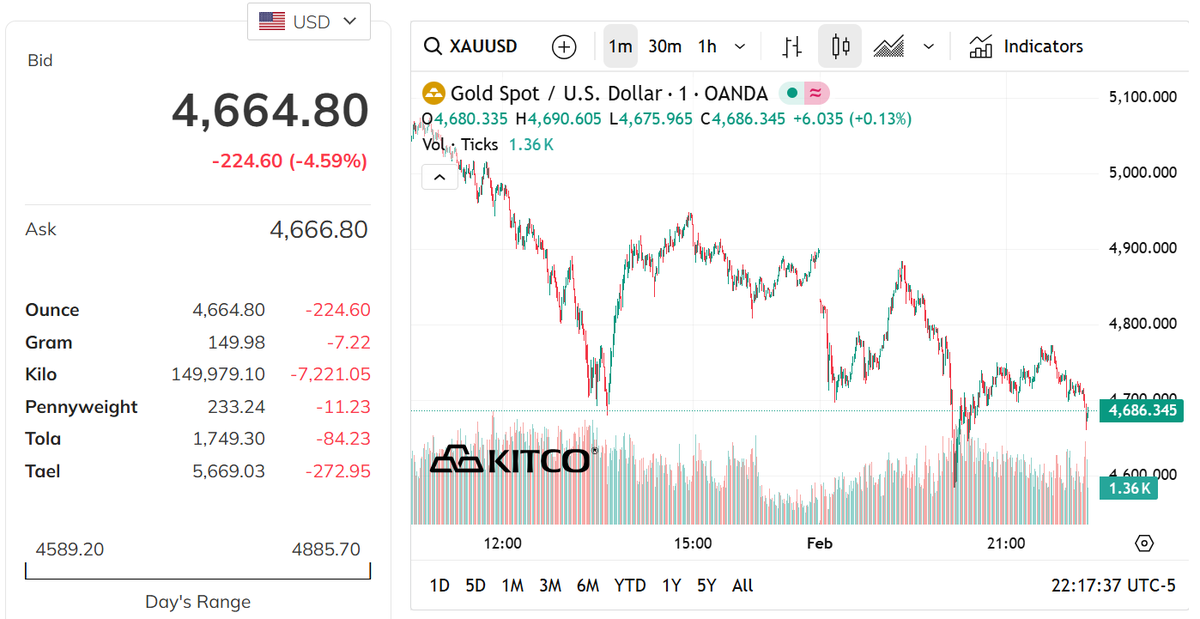Click the Day's Range bar
Screen dimensions: 1200x619
[198, 572]
